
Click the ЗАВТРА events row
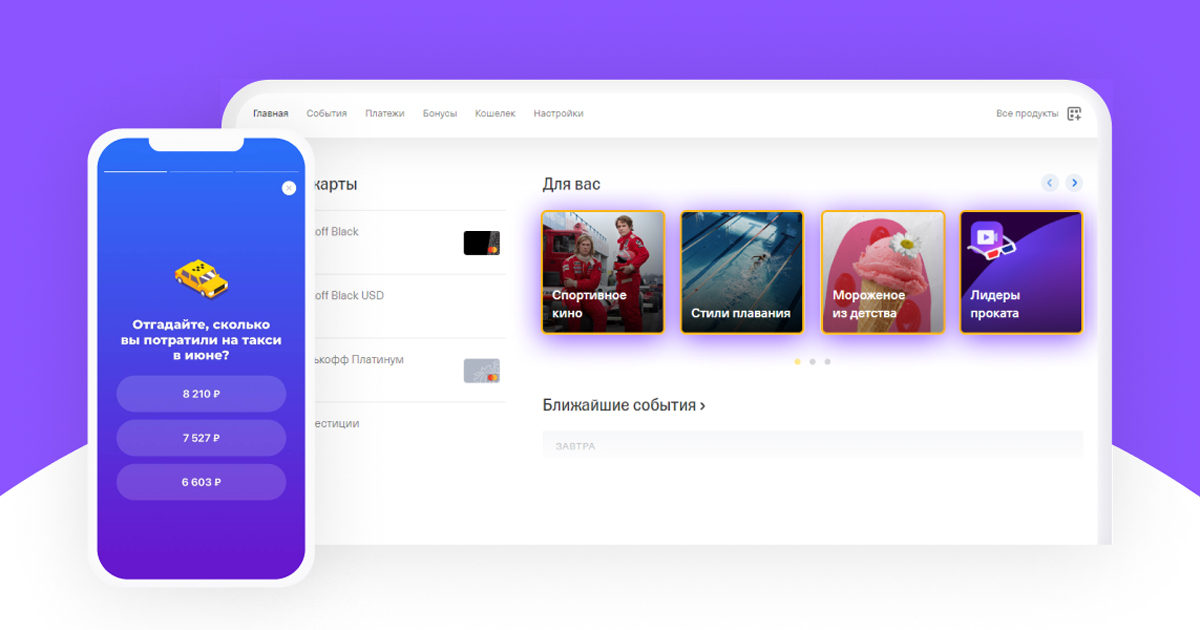pos(812,445)
